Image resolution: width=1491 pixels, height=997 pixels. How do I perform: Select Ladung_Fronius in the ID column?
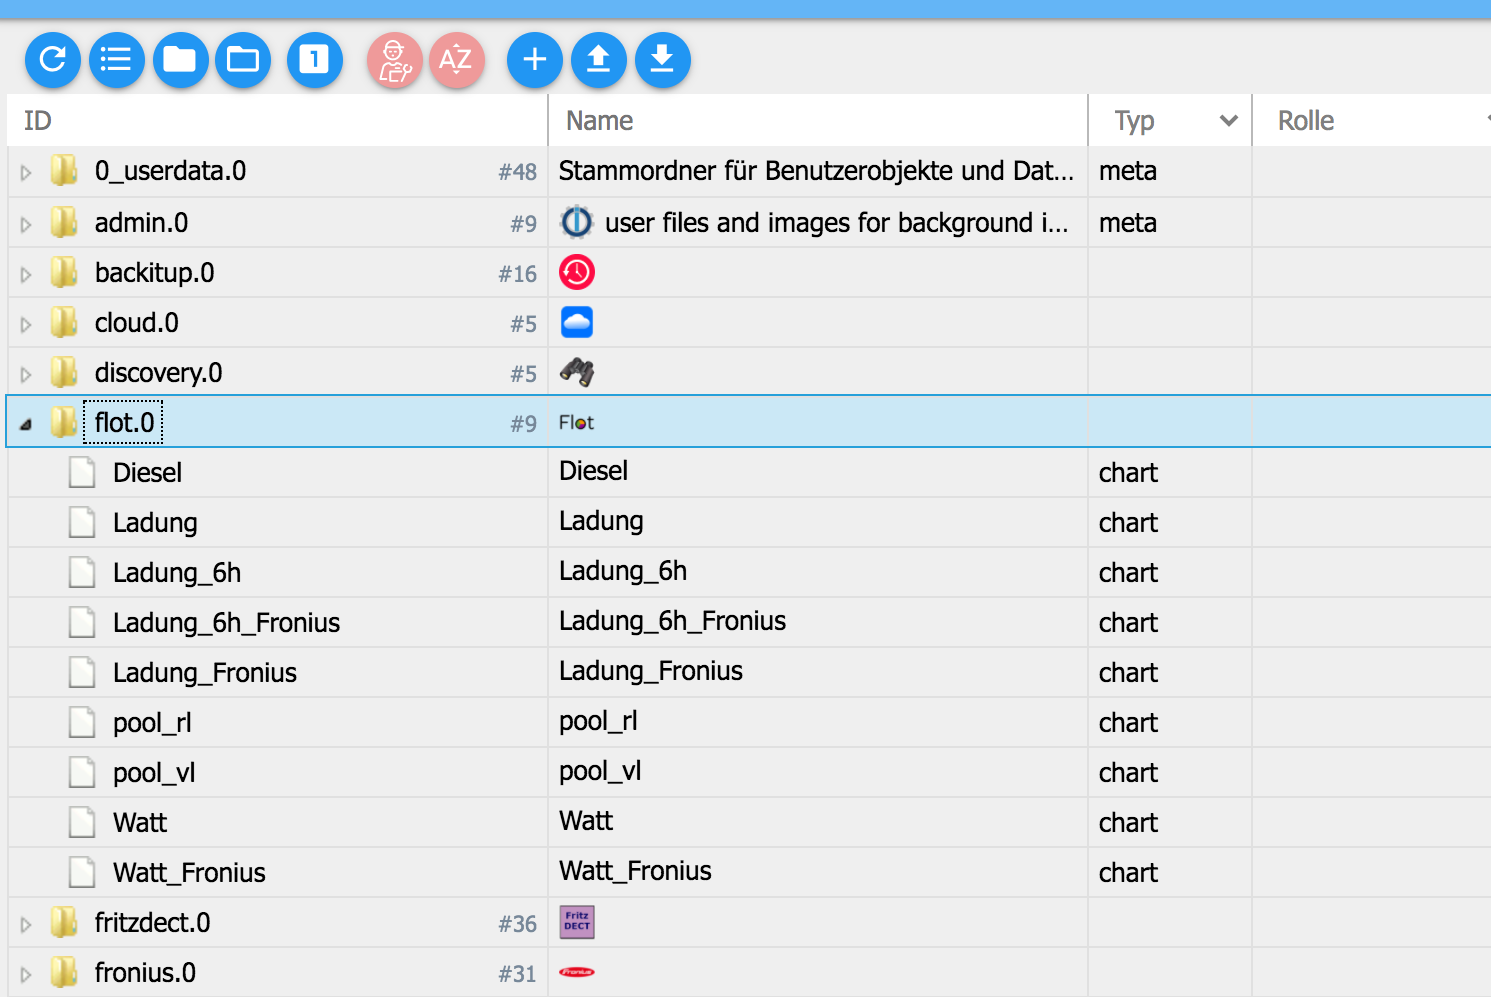pos(205,672)
